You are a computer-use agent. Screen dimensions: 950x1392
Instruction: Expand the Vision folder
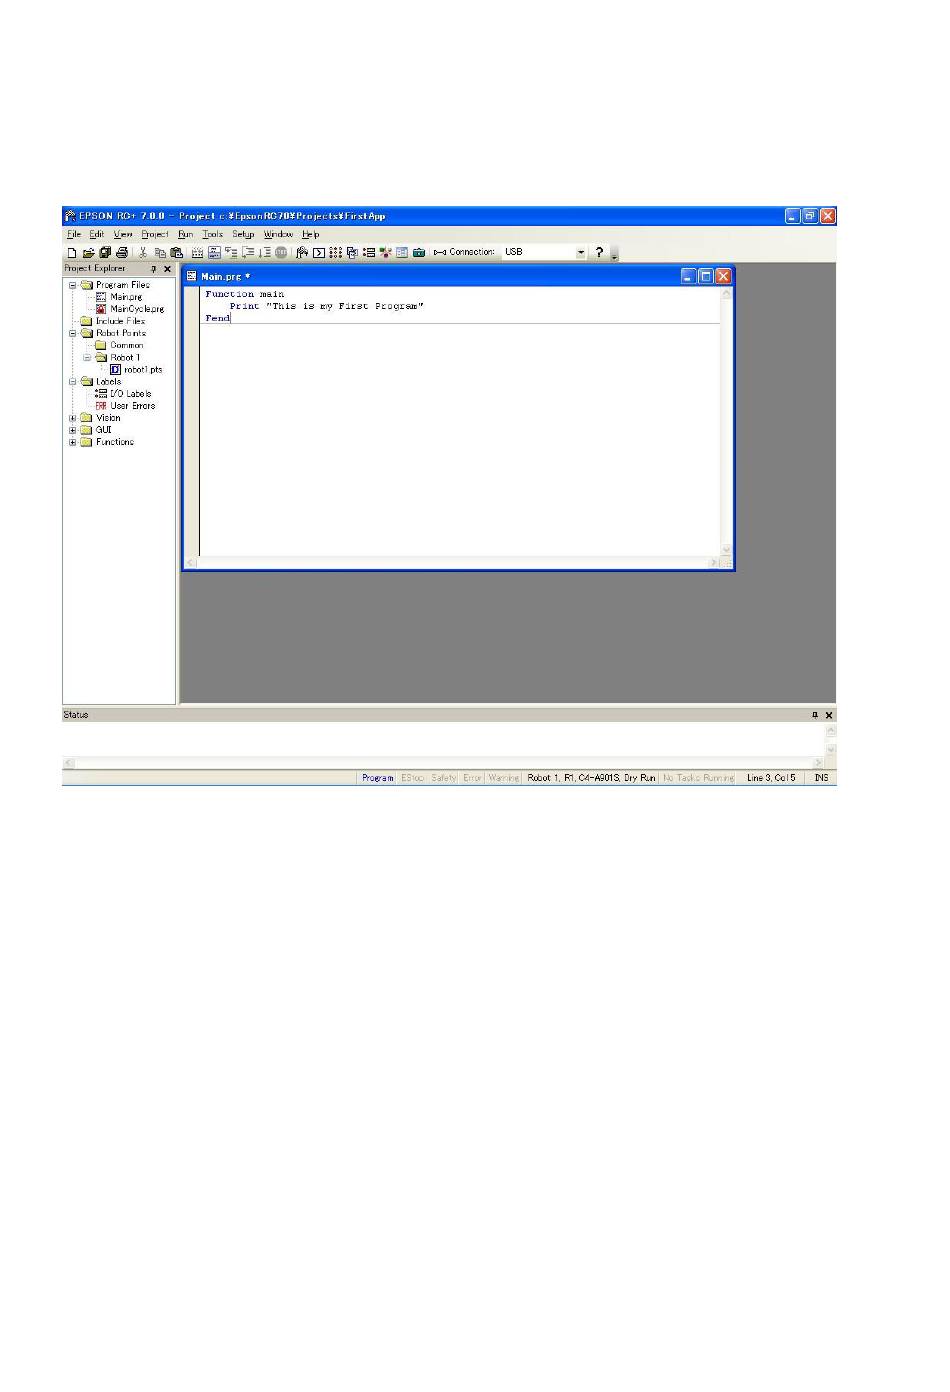[72, 418]
